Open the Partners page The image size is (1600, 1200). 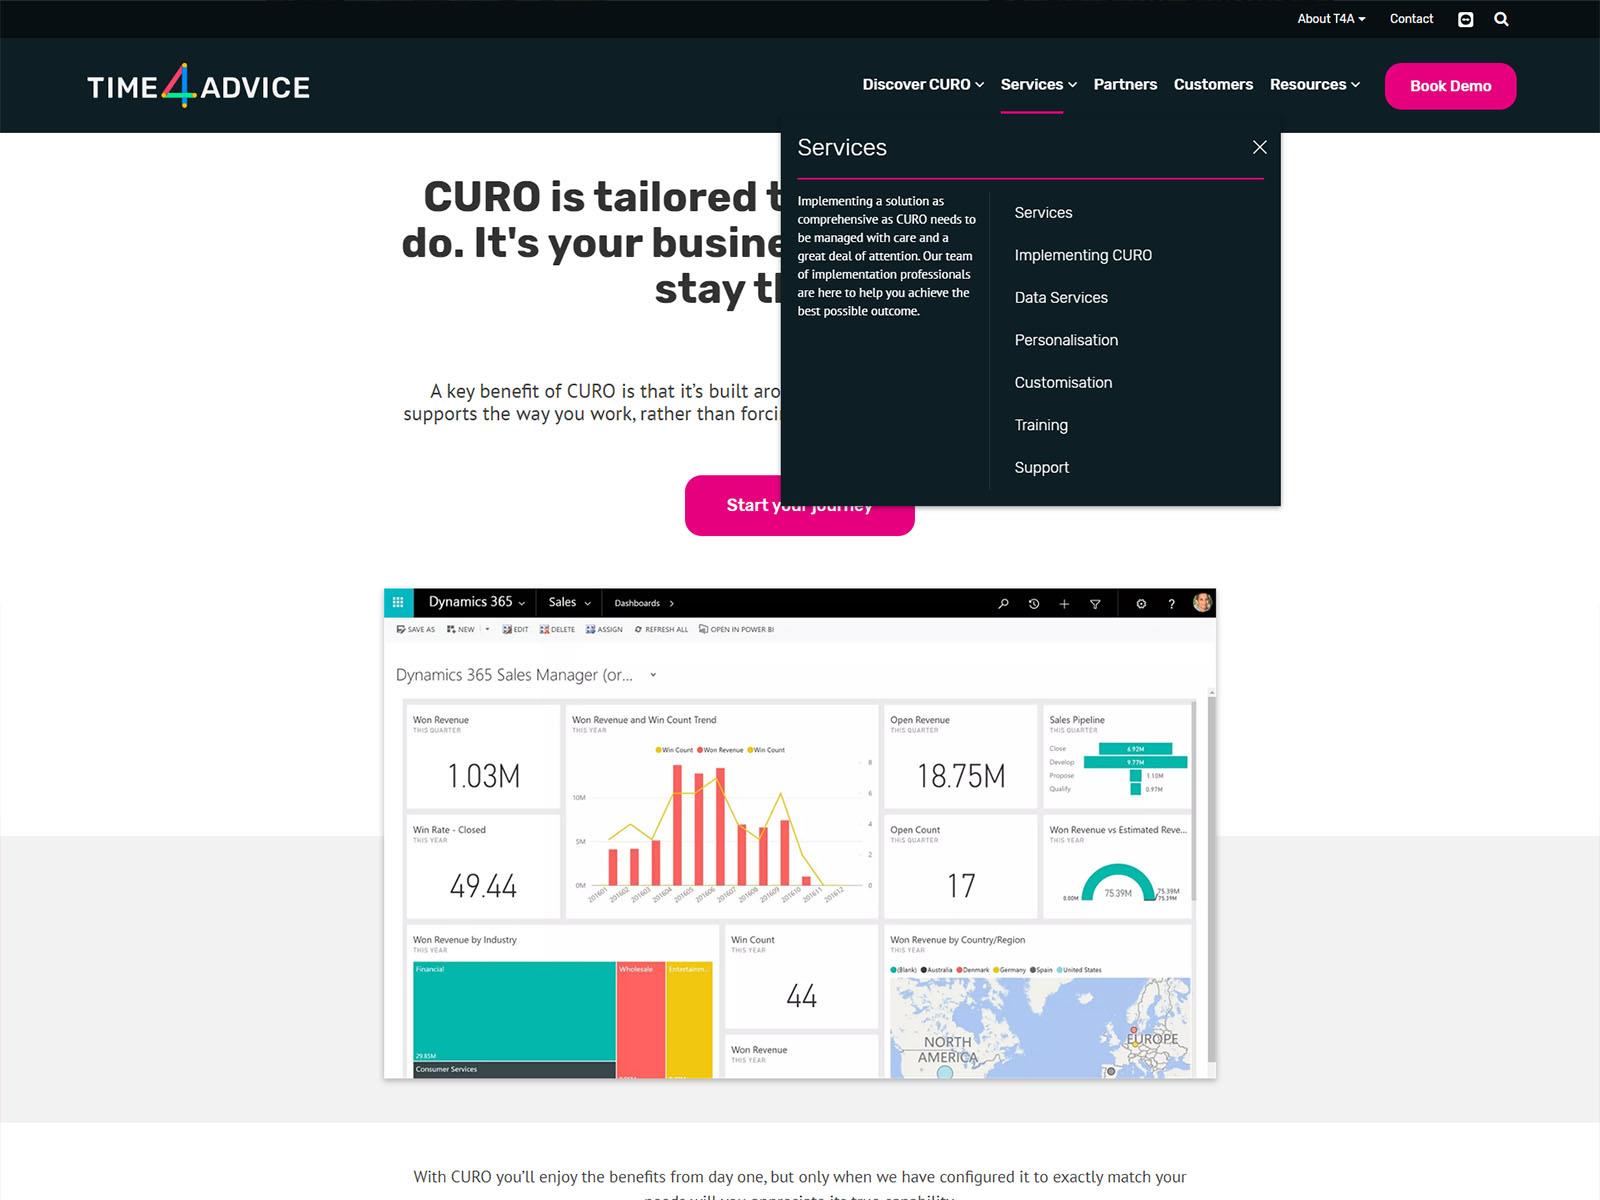pyautogui.click(x=1125, y=85)
